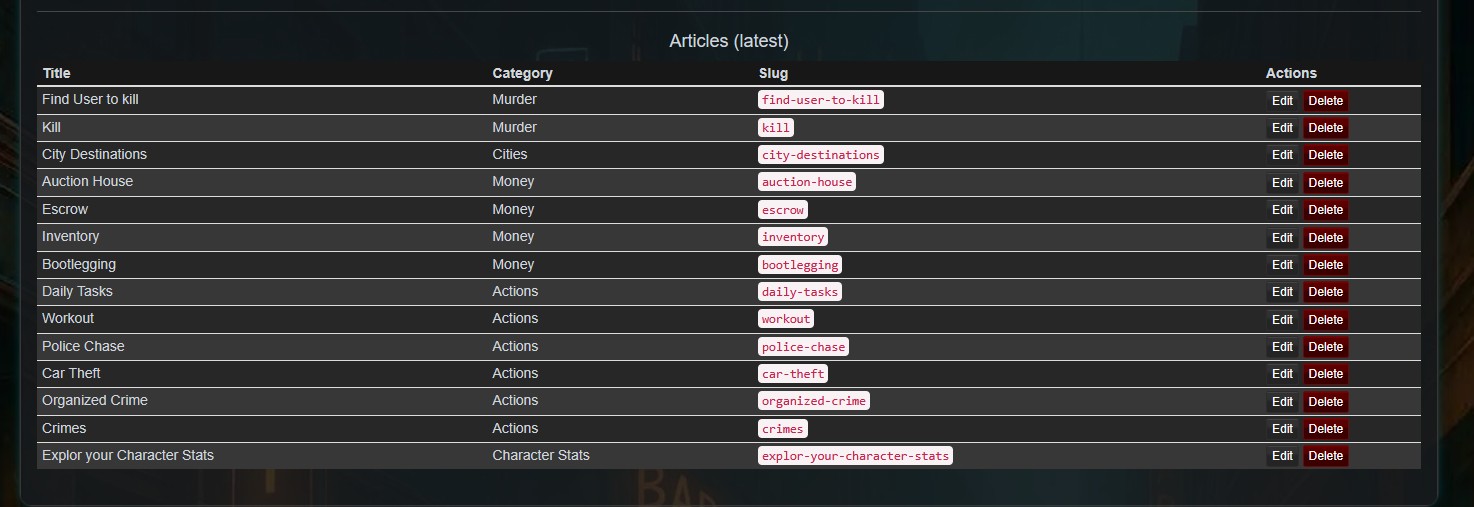Edit the Car Theft article
This screenshot has height=507, width=1474.
click(x=1282, y=374)
